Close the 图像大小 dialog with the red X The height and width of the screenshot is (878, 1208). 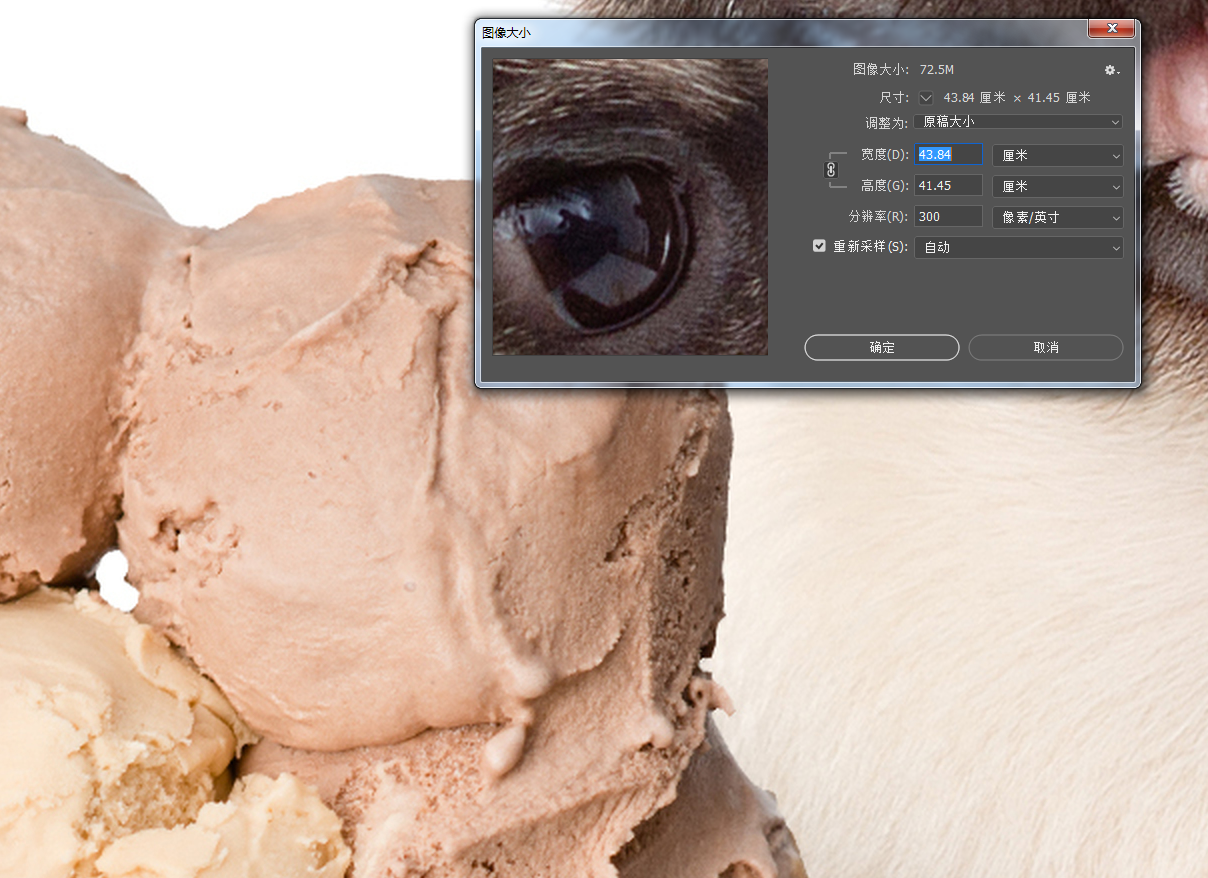coord(1112,30)
